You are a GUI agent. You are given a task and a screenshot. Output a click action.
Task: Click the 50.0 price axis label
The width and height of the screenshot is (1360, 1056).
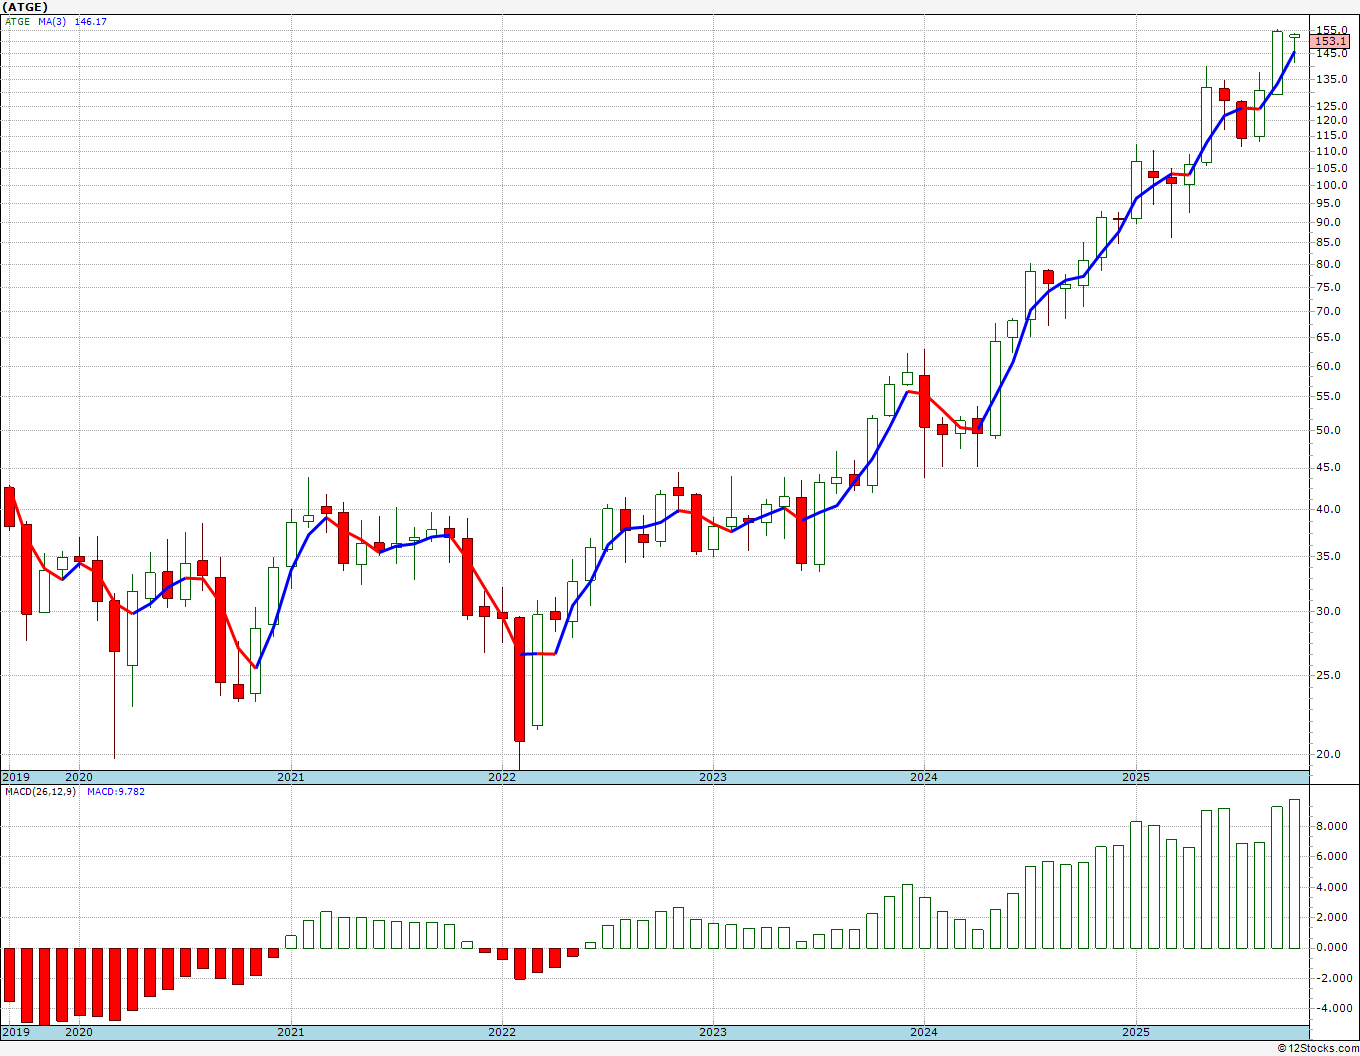click(1329, 431)
